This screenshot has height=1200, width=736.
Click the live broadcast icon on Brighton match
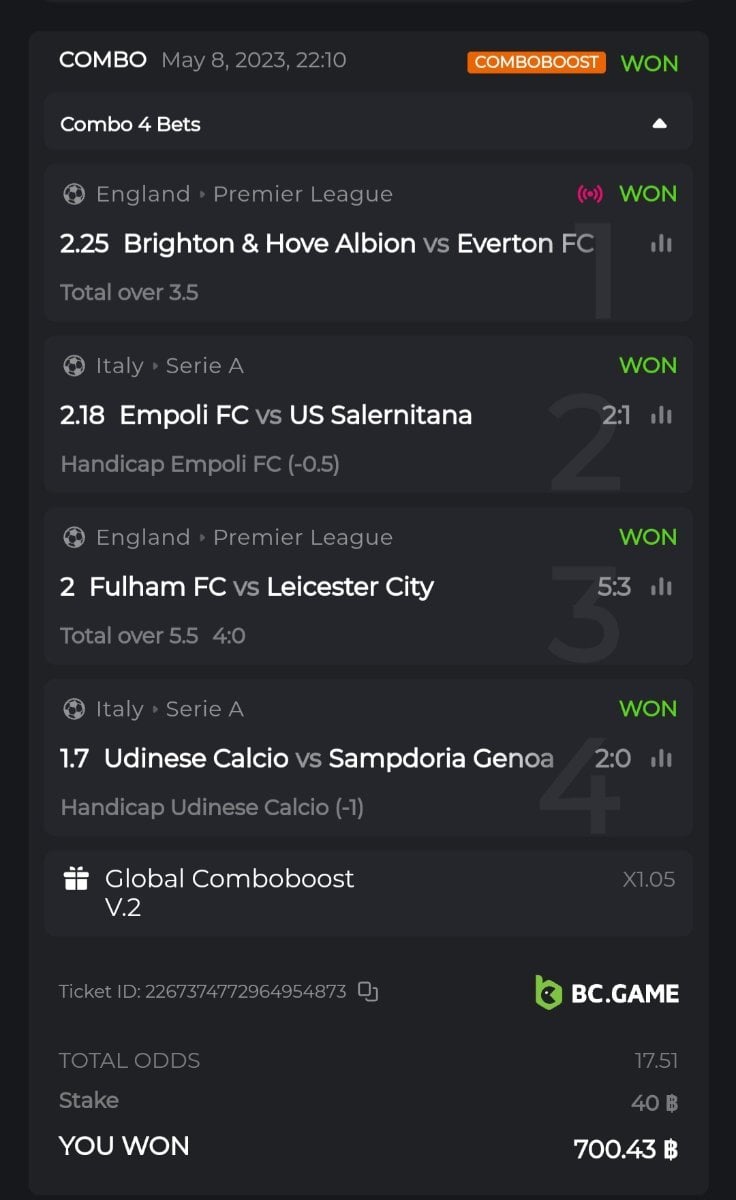590,194
